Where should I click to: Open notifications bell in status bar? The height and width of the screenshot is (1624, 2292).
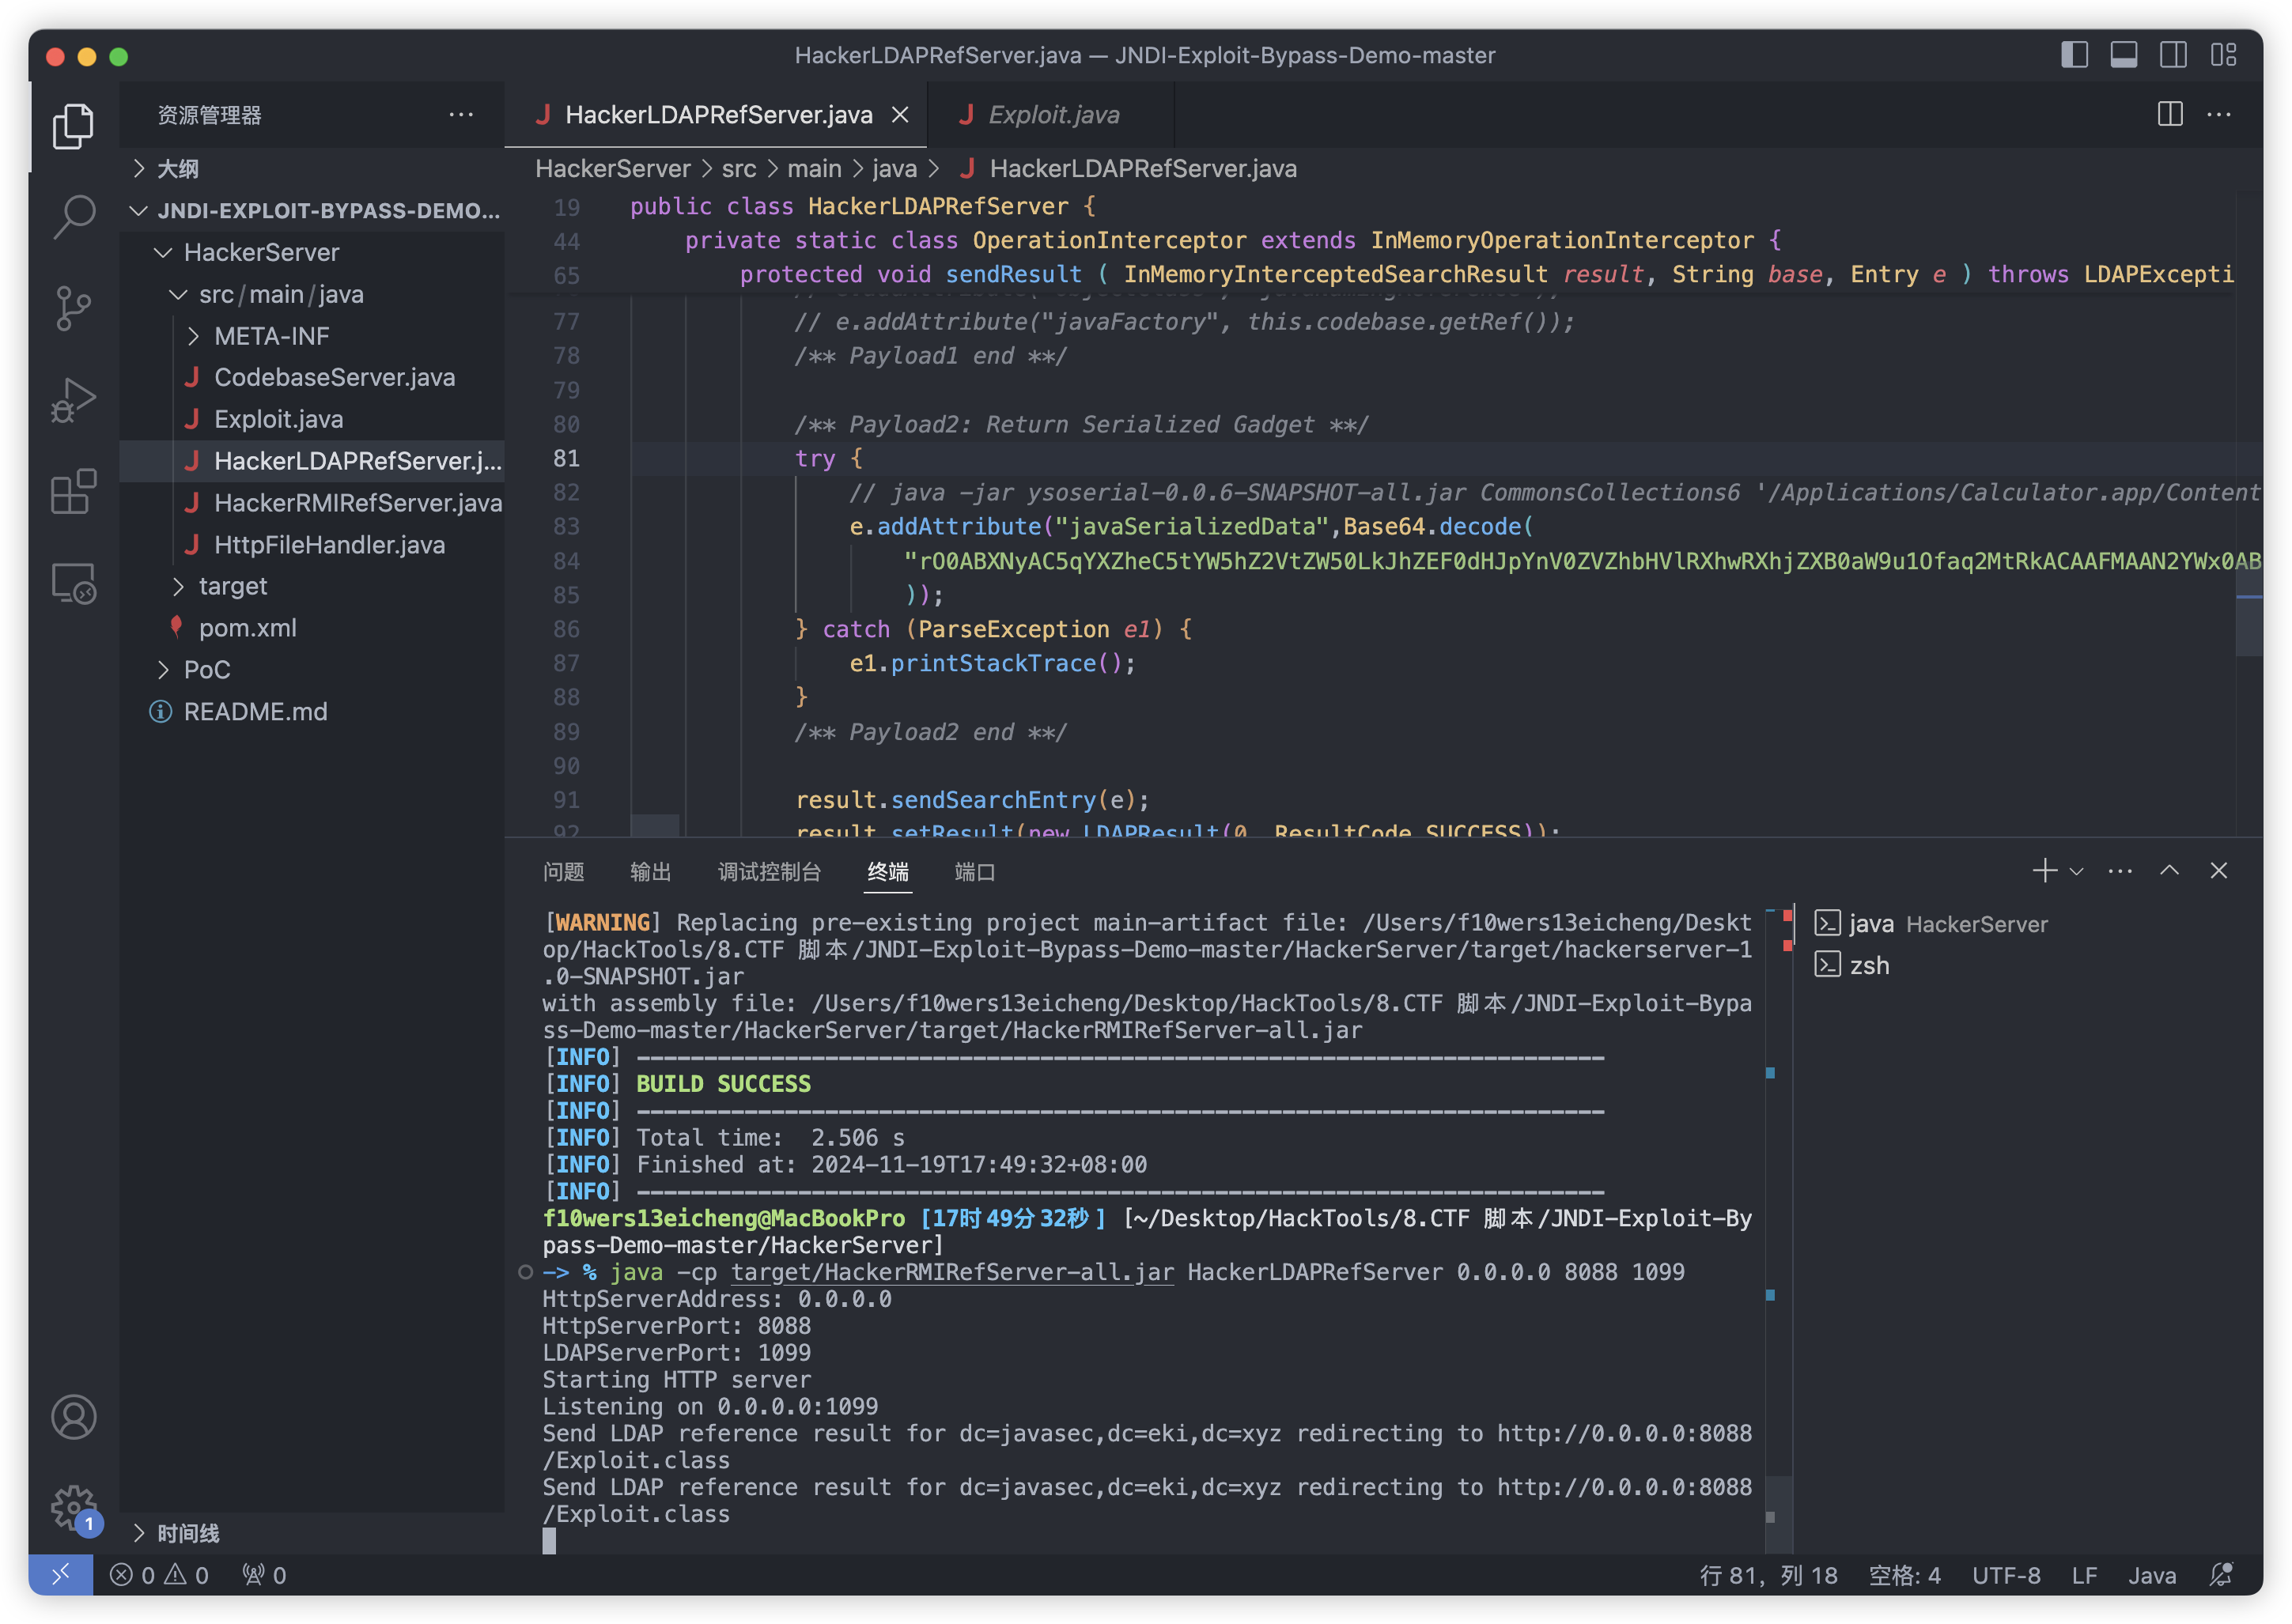[x=2220, y=1575]
